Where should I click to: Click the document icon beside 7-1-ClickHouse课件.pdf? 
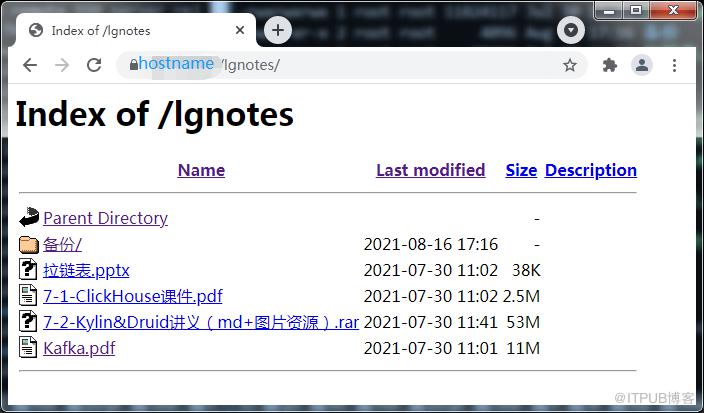[28, 295]
